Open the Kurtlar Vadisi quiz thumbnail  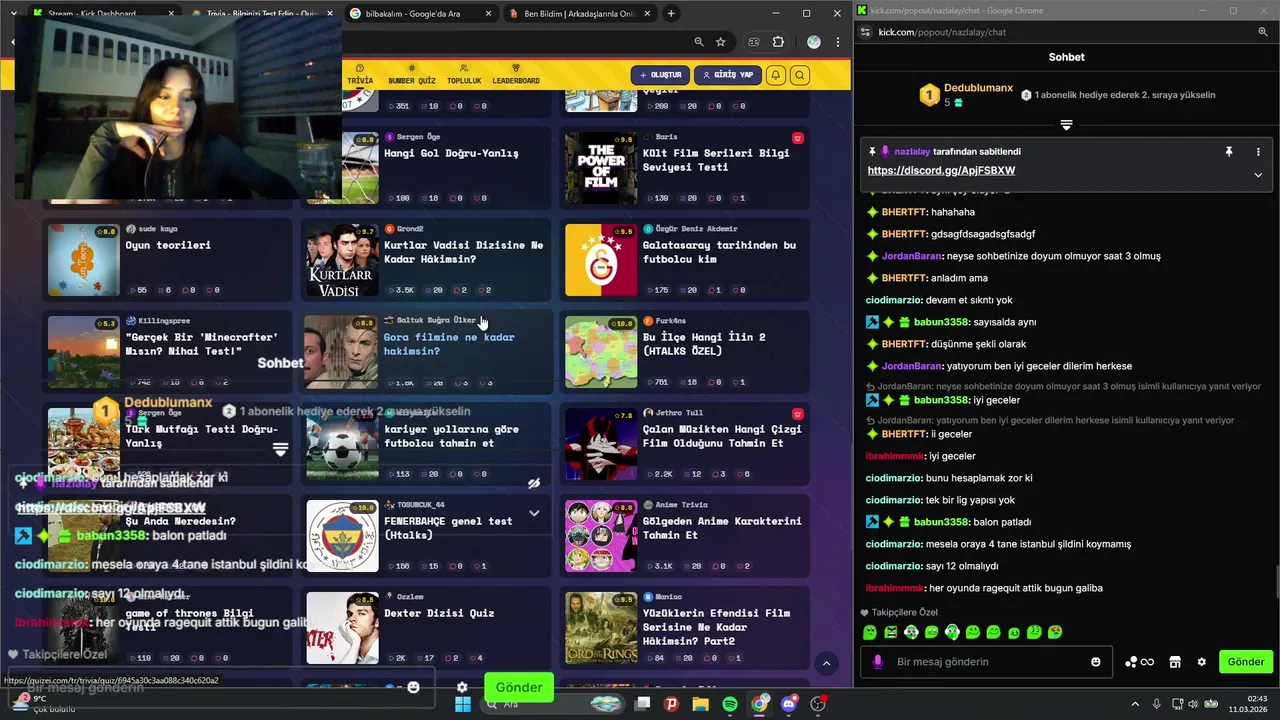click(343, 260)
